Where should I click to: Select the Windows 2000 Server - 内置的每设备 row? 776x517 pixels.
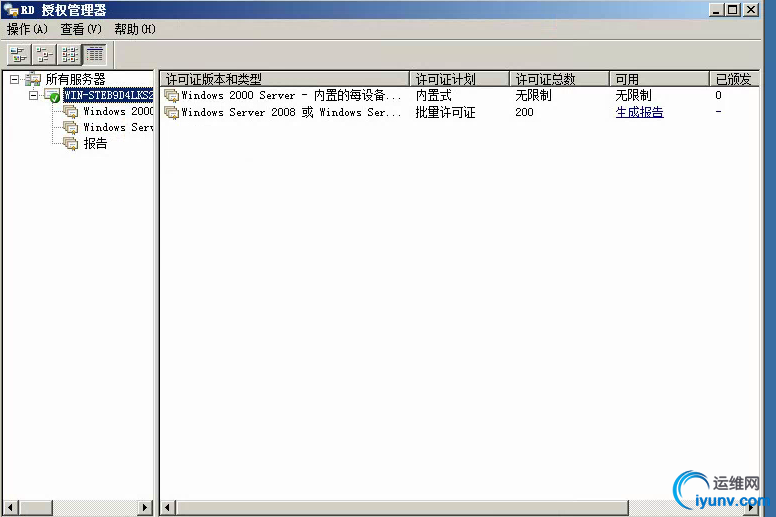(460, 95)
